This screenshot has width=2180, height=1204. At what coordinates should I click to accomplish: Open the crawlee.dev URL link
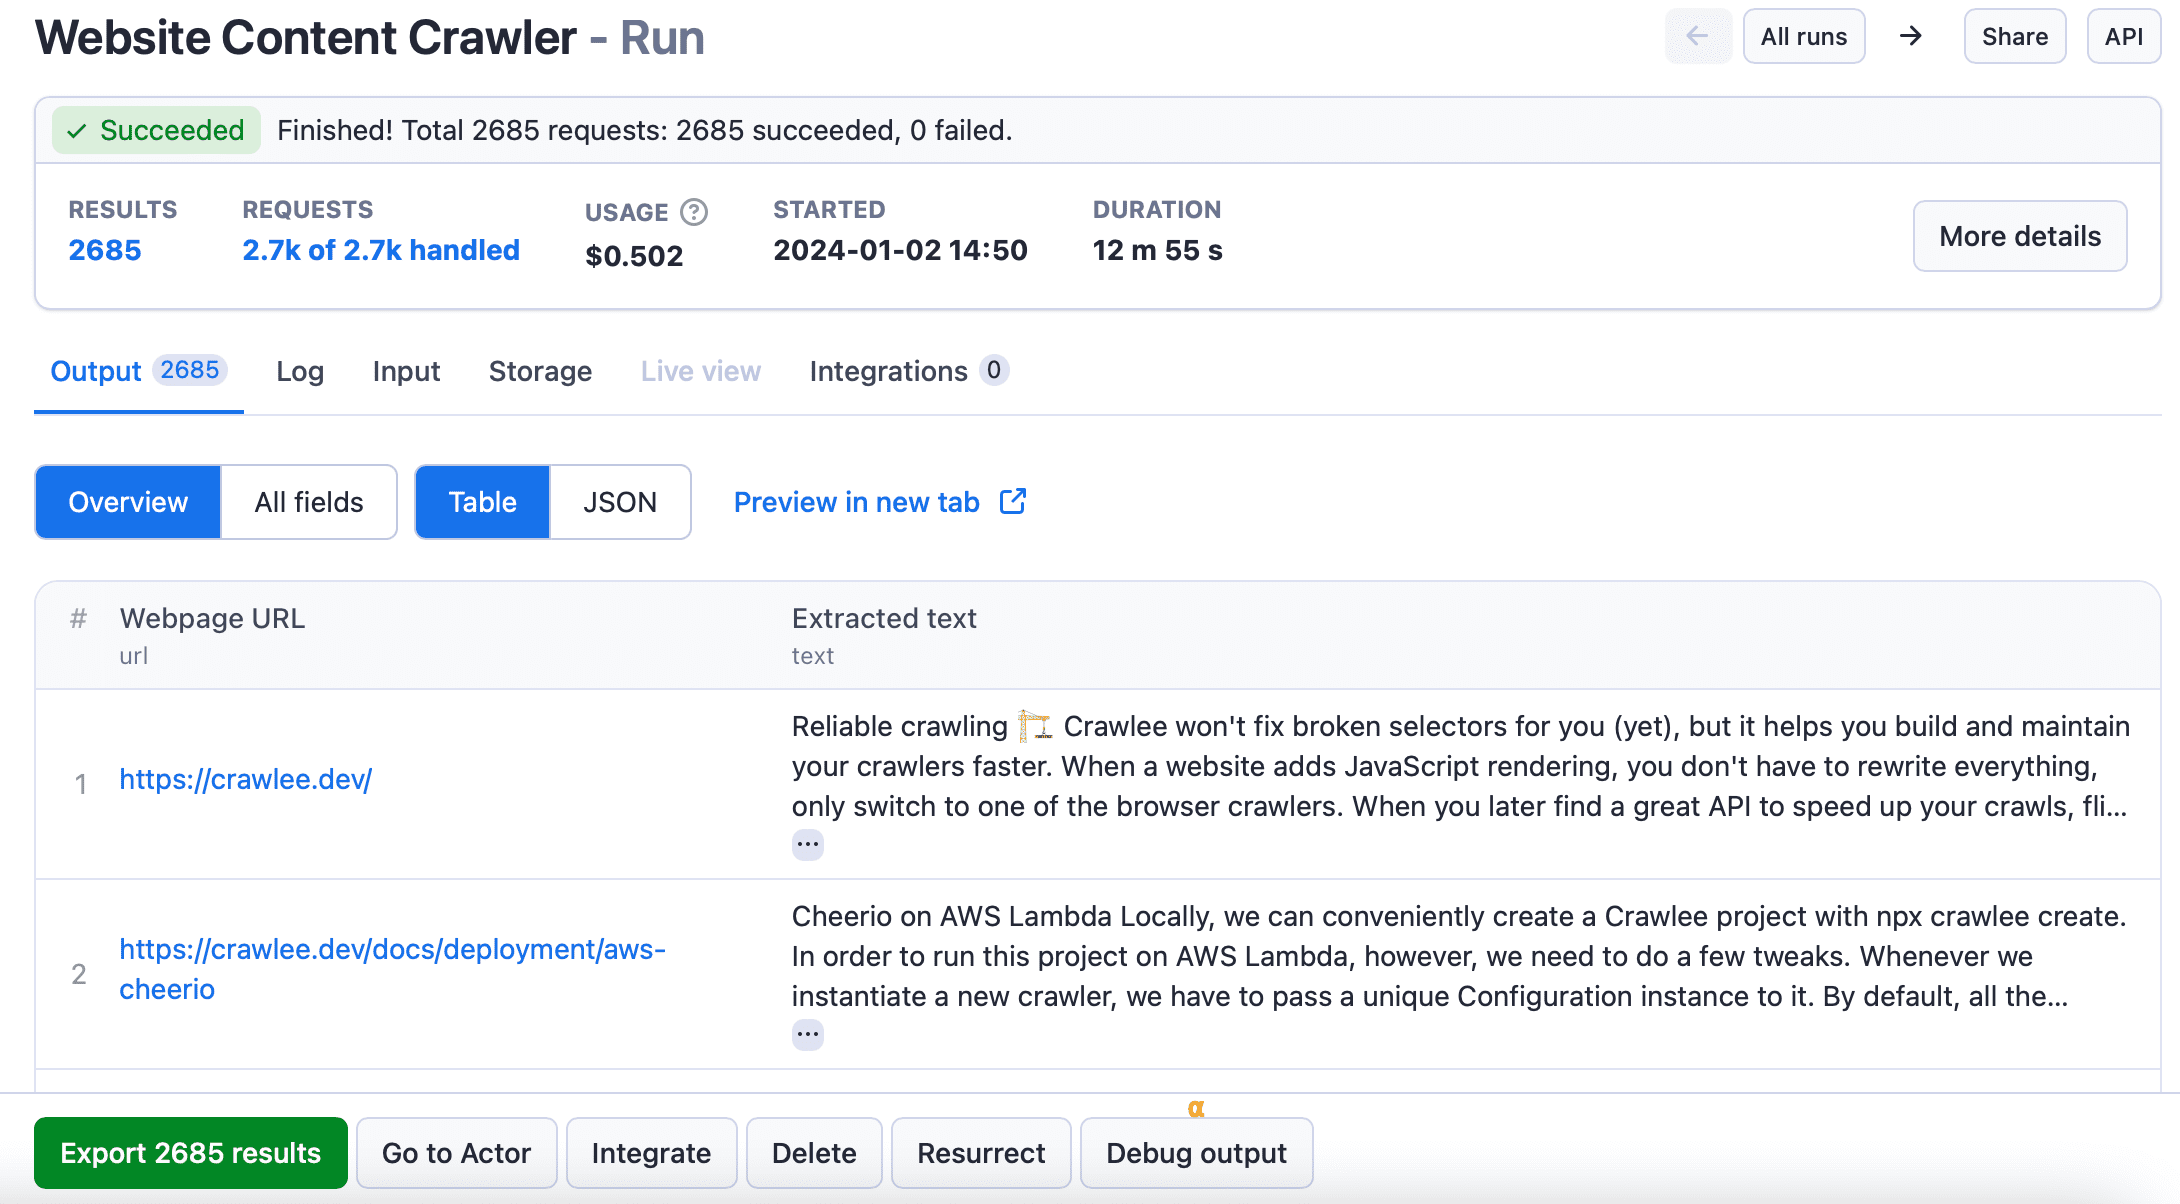(x=247, y=778)
